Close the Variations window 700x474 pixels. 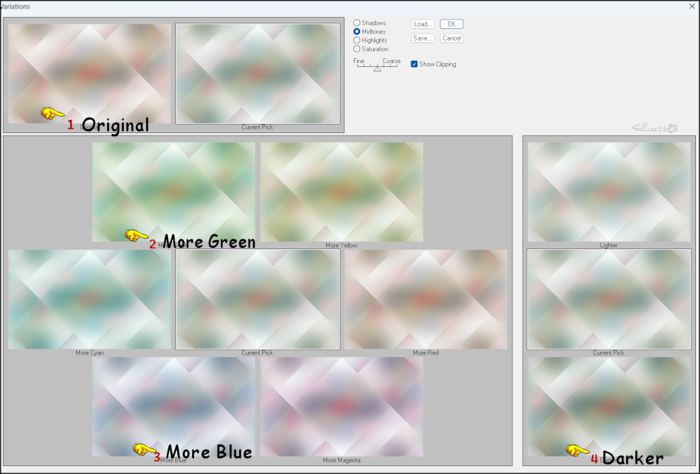click(x=692, y=6)
